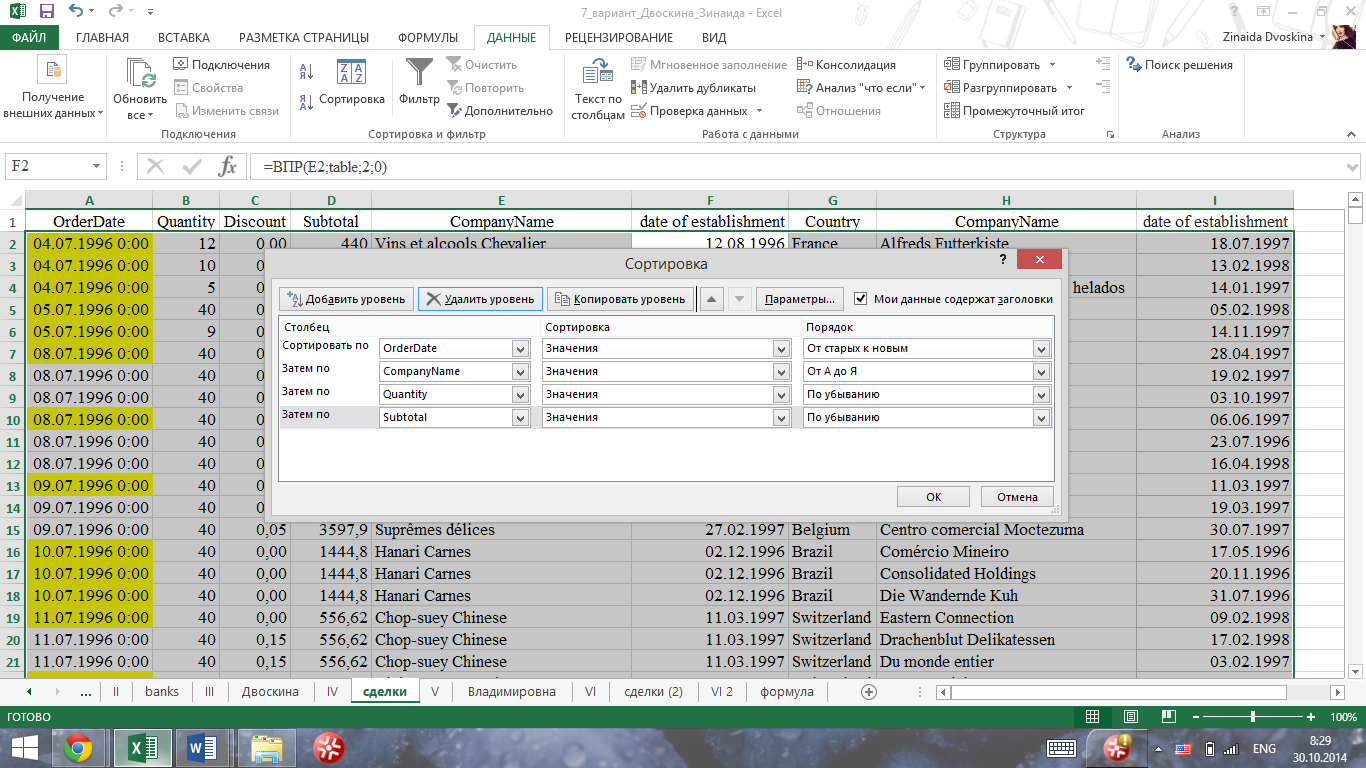This screenshot has width=1366, height=768.
Task: Add a new sheet with plus icon
Action: (x=869, y=692)
